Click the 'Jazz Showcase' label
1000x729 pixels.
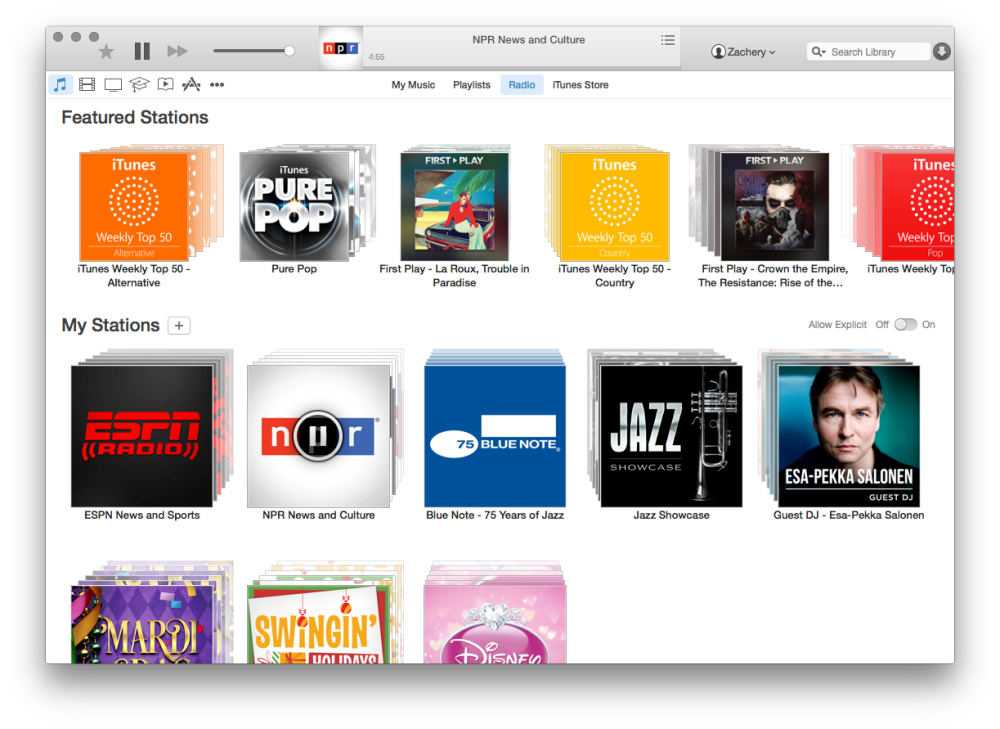click(672, 515)
